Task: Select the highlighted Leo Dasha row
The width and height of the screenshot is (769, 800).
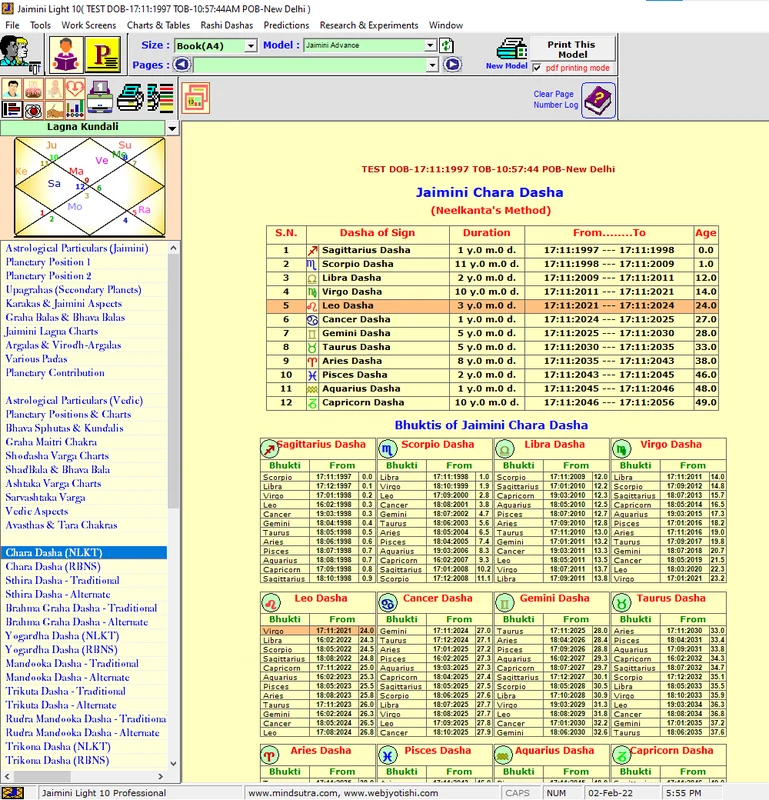Action: (x=492, y=306)
